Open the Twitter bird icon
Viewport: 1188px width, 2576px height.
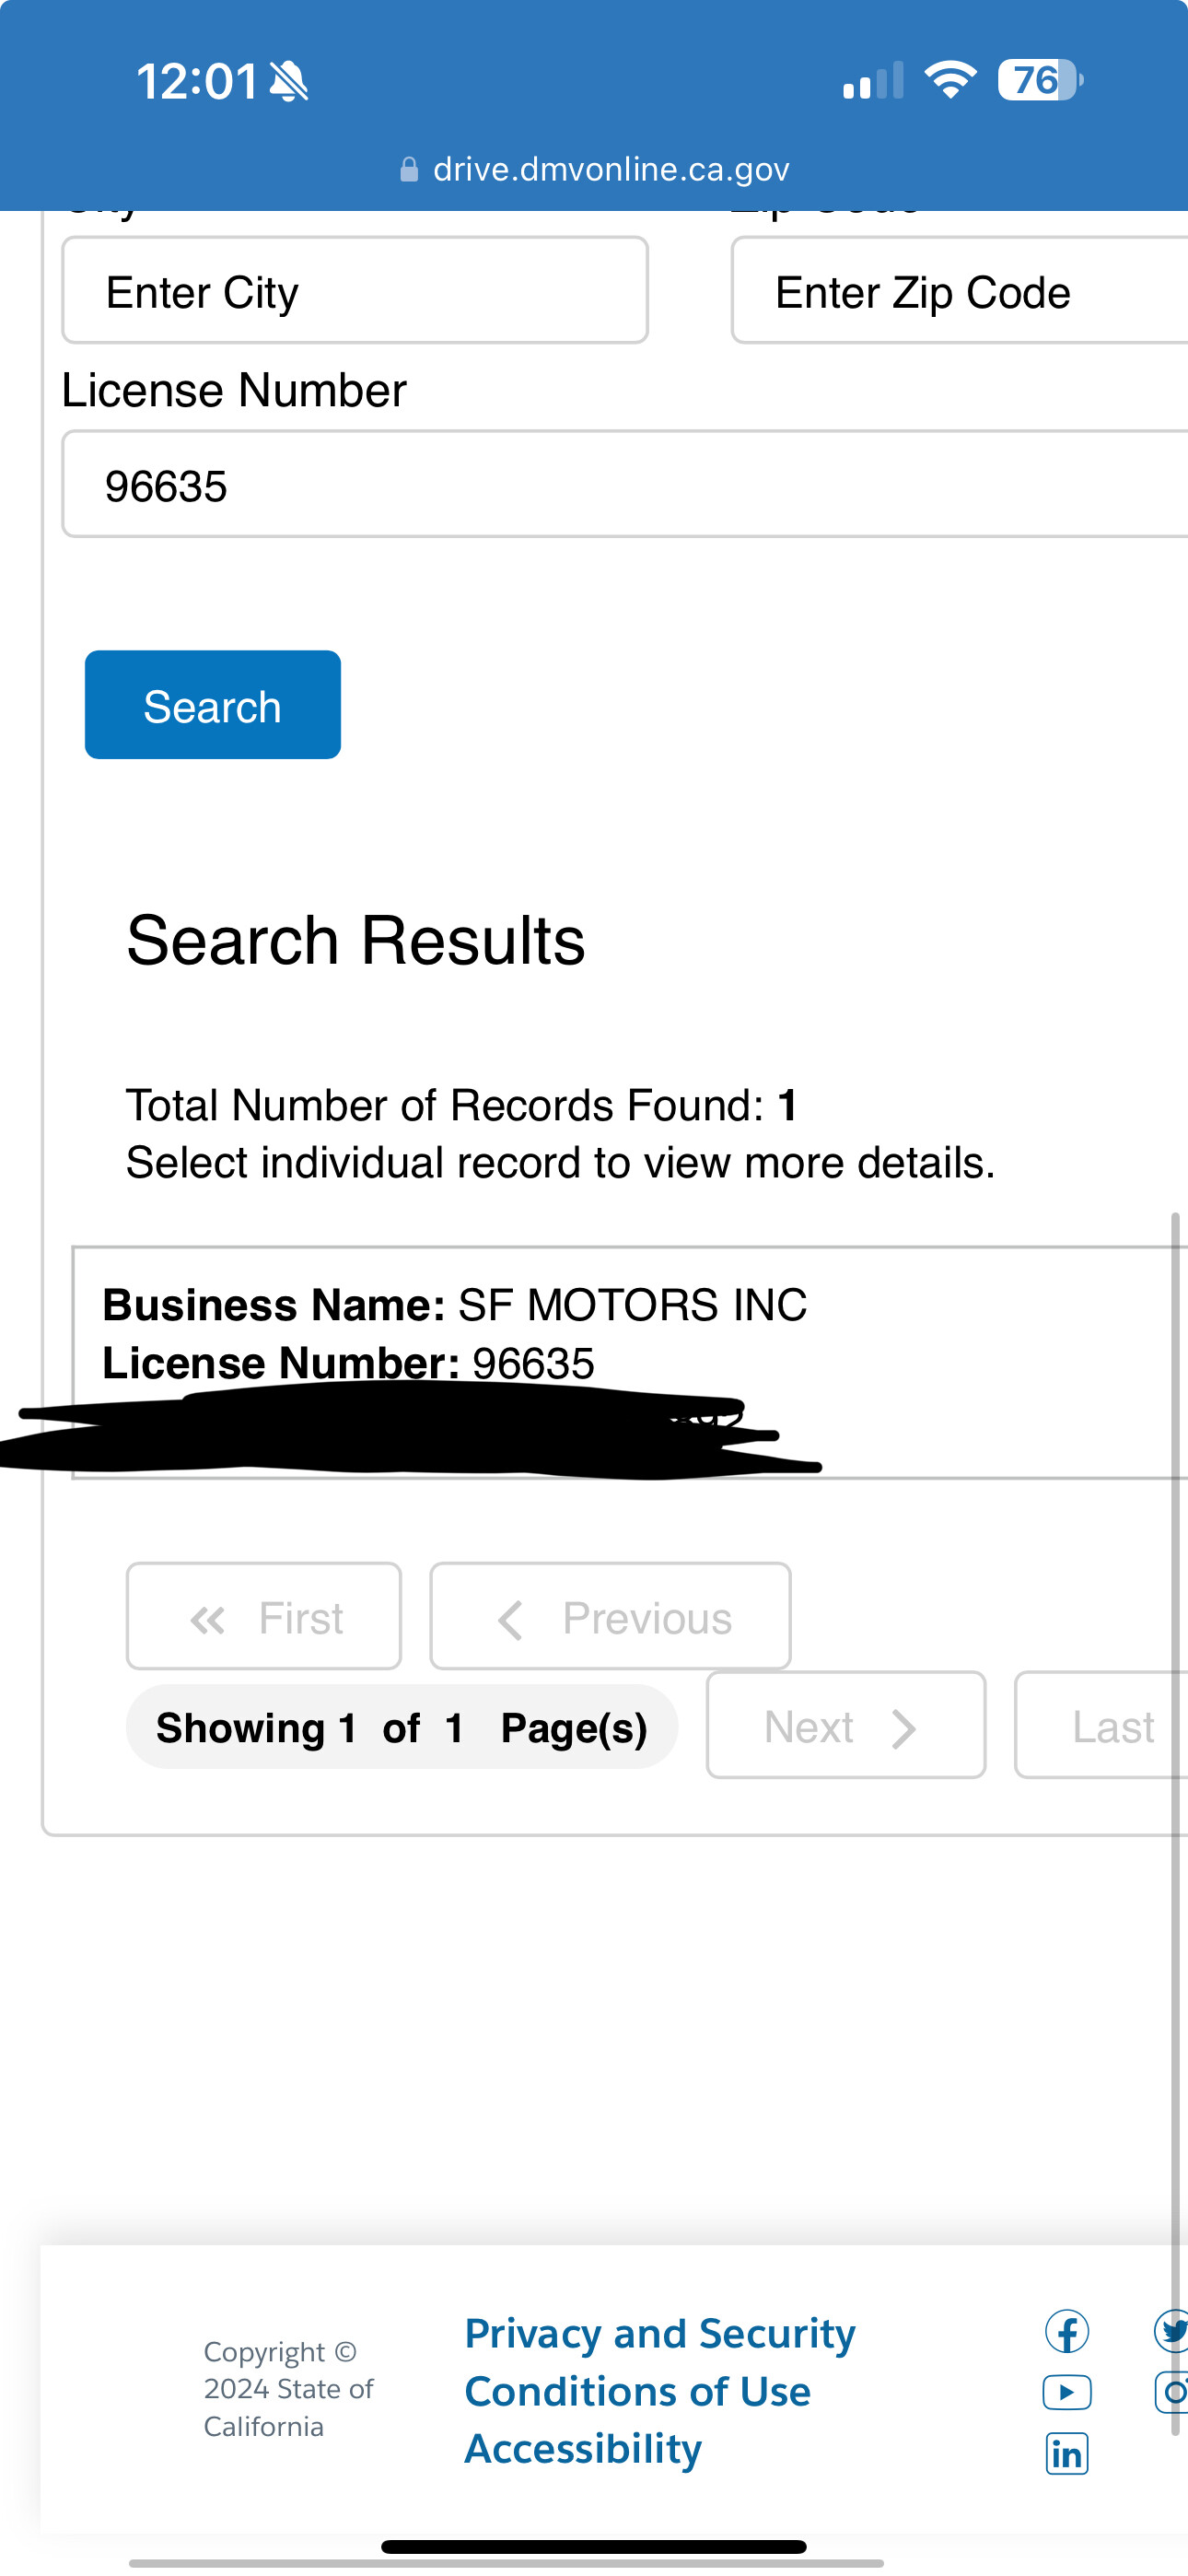point(1172,2331)
